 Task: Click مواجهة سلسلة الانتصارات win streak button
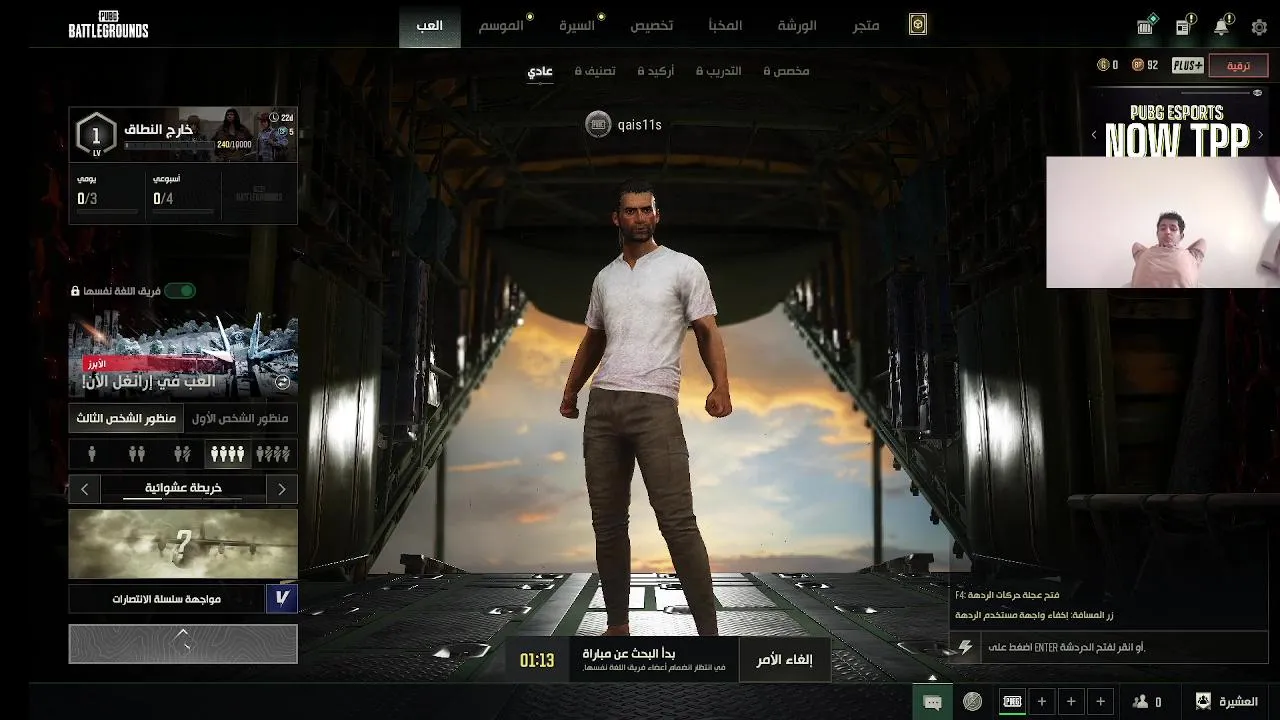tap(167, 599)
